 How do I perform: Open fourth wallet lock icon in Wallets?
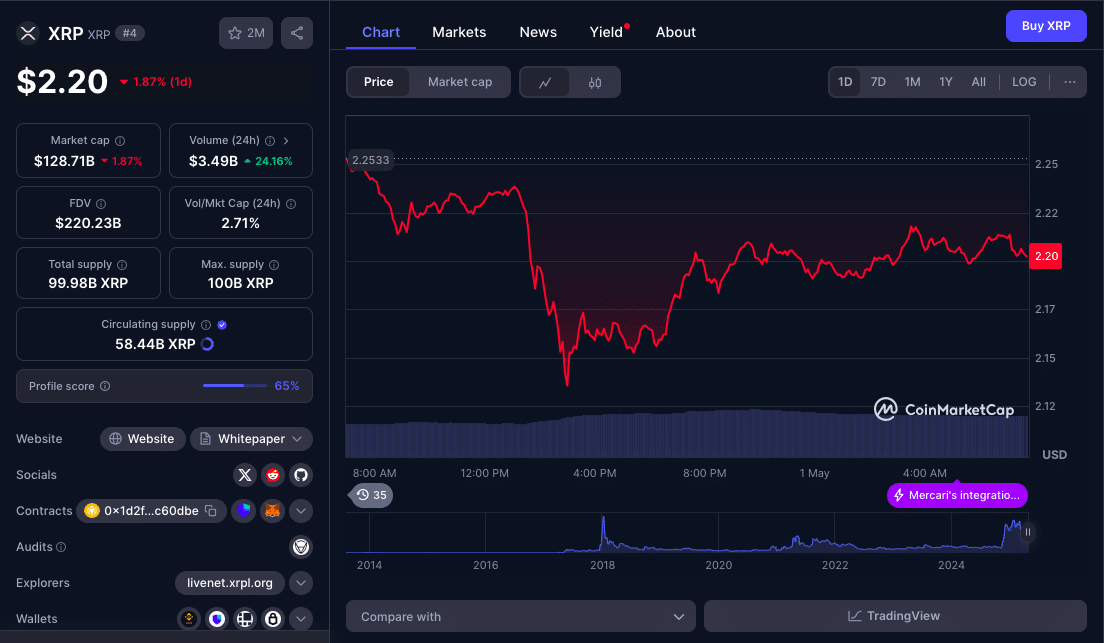click(x=272, y=618)
